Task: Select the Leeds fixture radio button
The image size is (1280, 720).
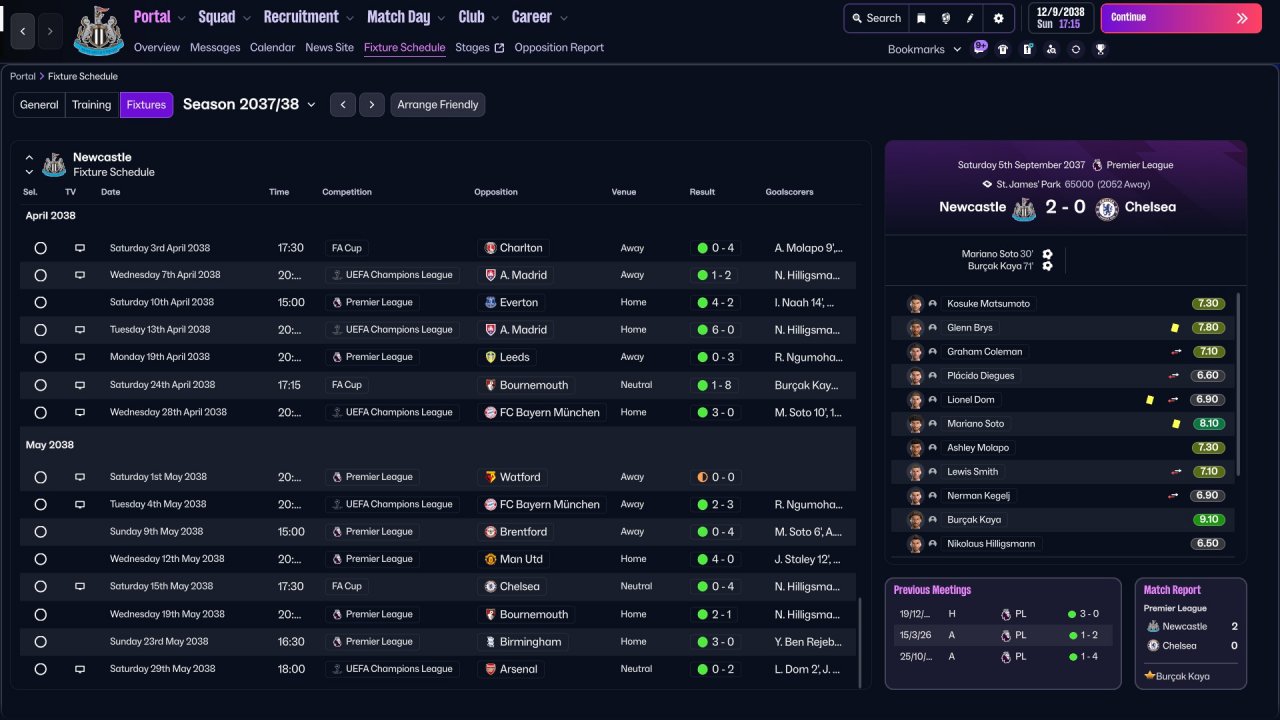Action: pyautogui.click(x=40, y=357)
